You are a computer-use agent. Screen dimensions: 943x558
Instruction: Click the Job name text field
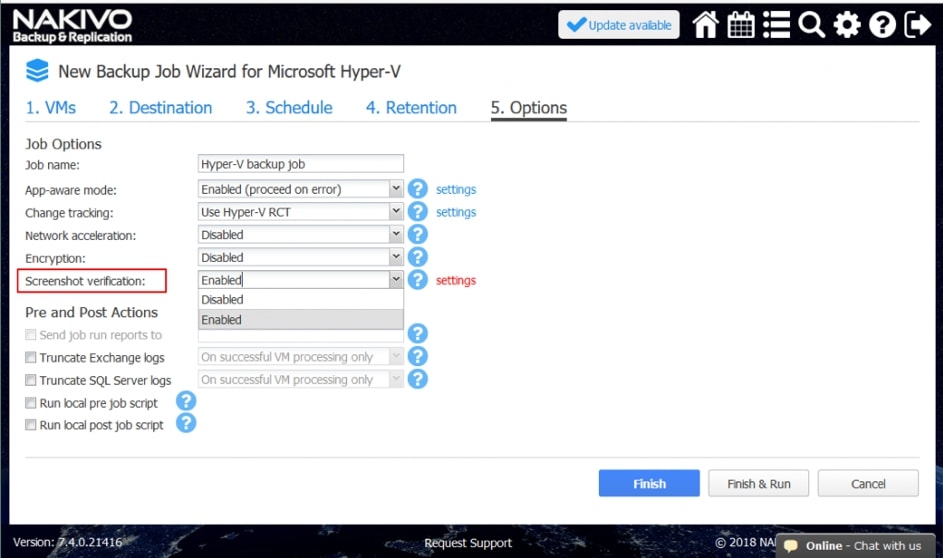pyautogui.click(x=301, y=164)
